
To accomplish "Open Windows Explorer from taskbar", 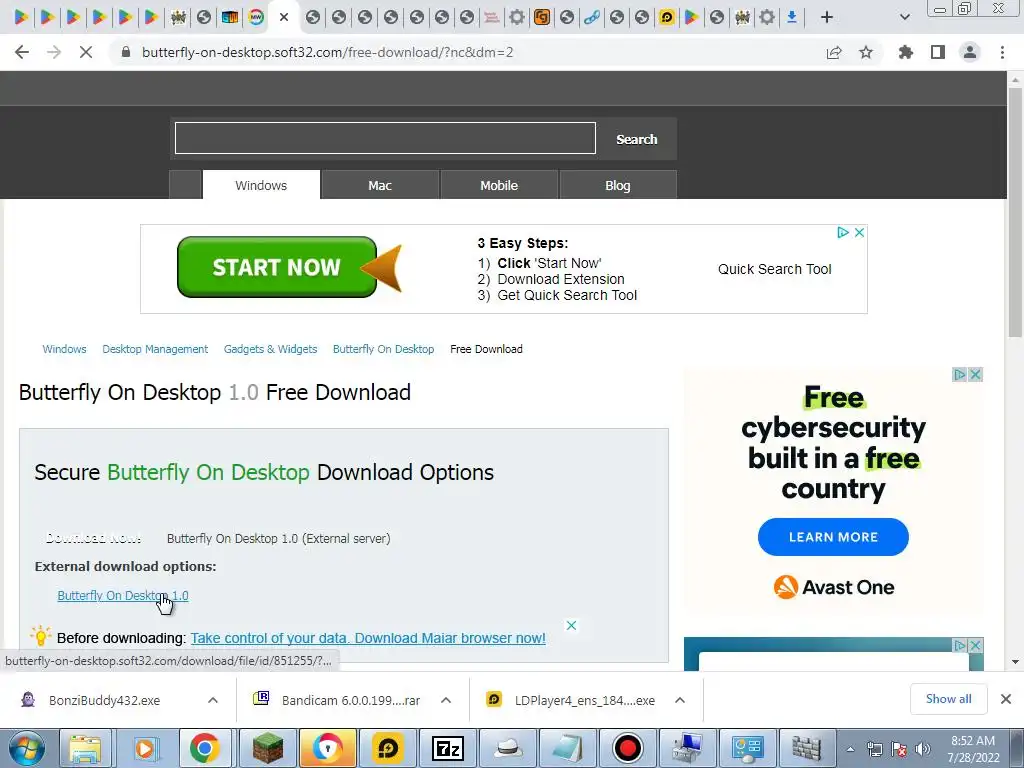I will pyautogui.click(x=86, y=748).
